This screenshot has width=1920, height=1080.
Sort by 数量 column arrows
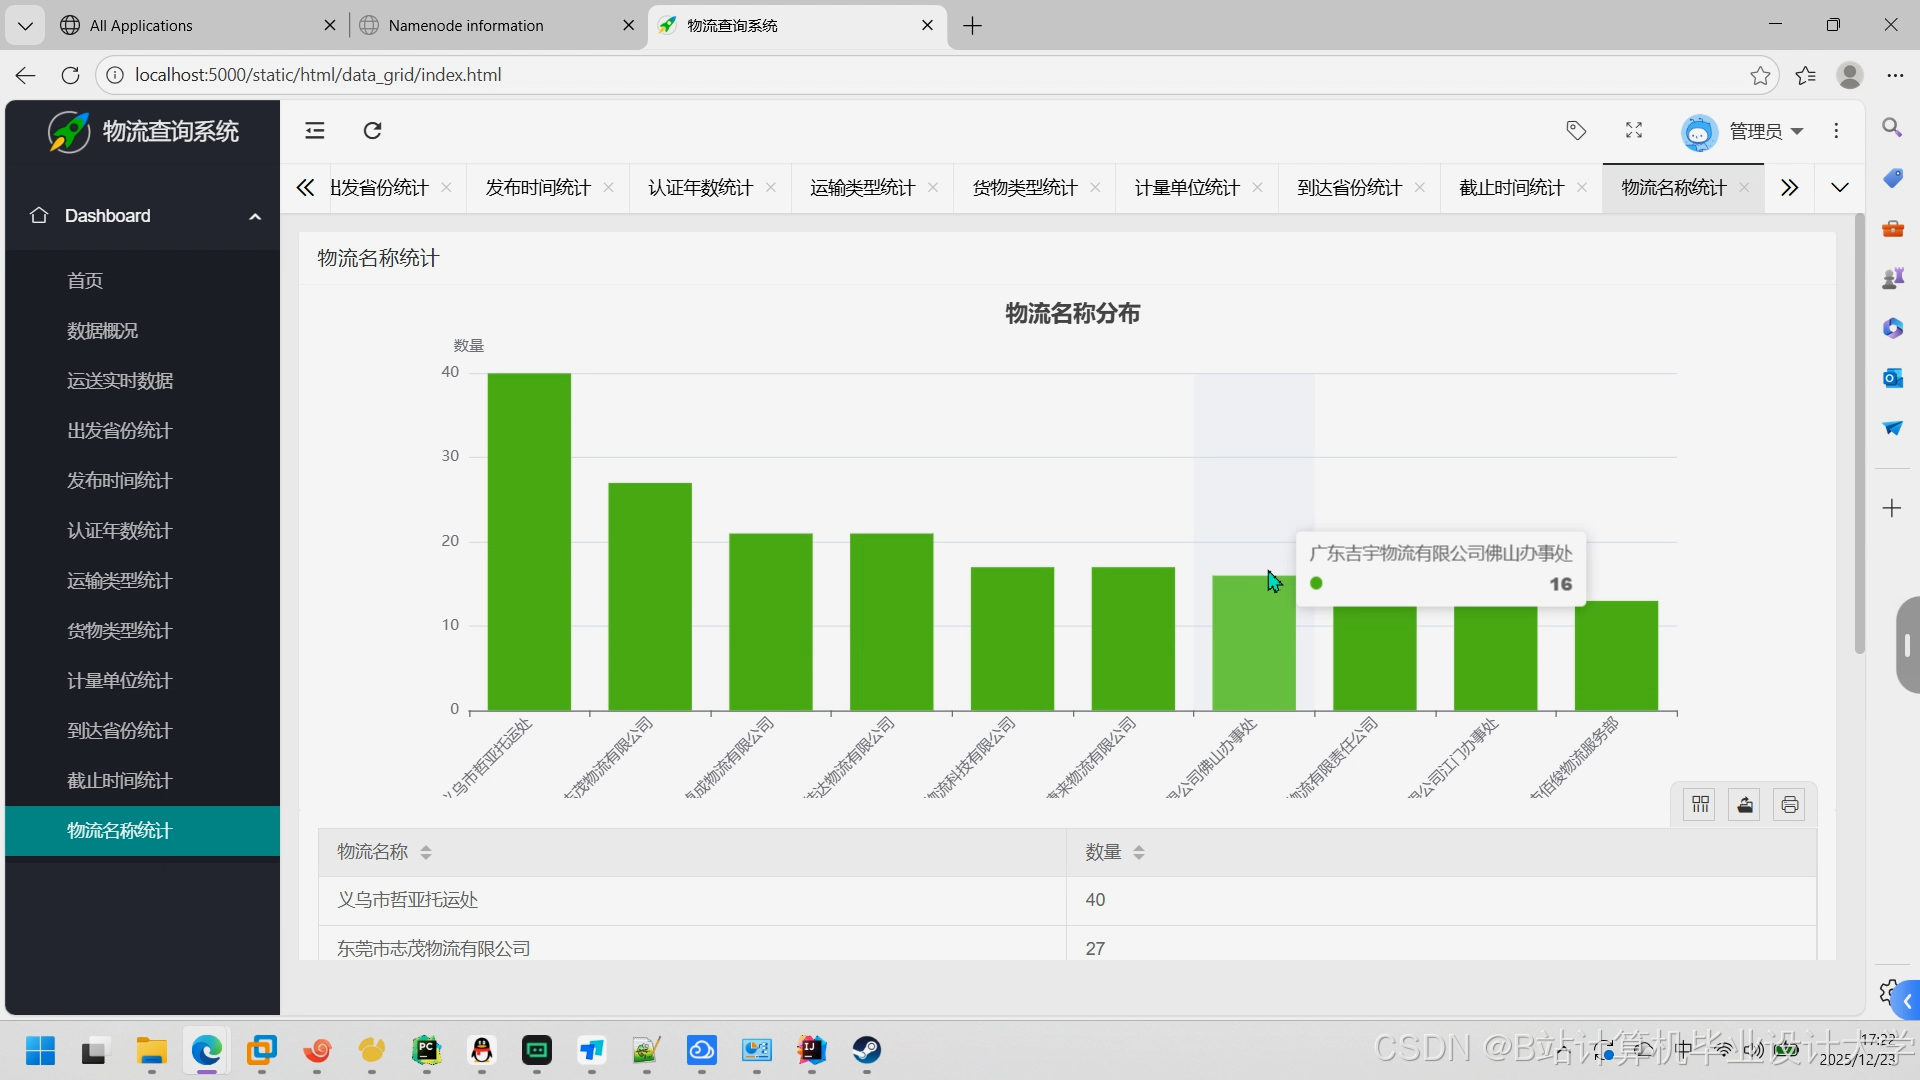pyautogui.click(x=1139, y=852)
